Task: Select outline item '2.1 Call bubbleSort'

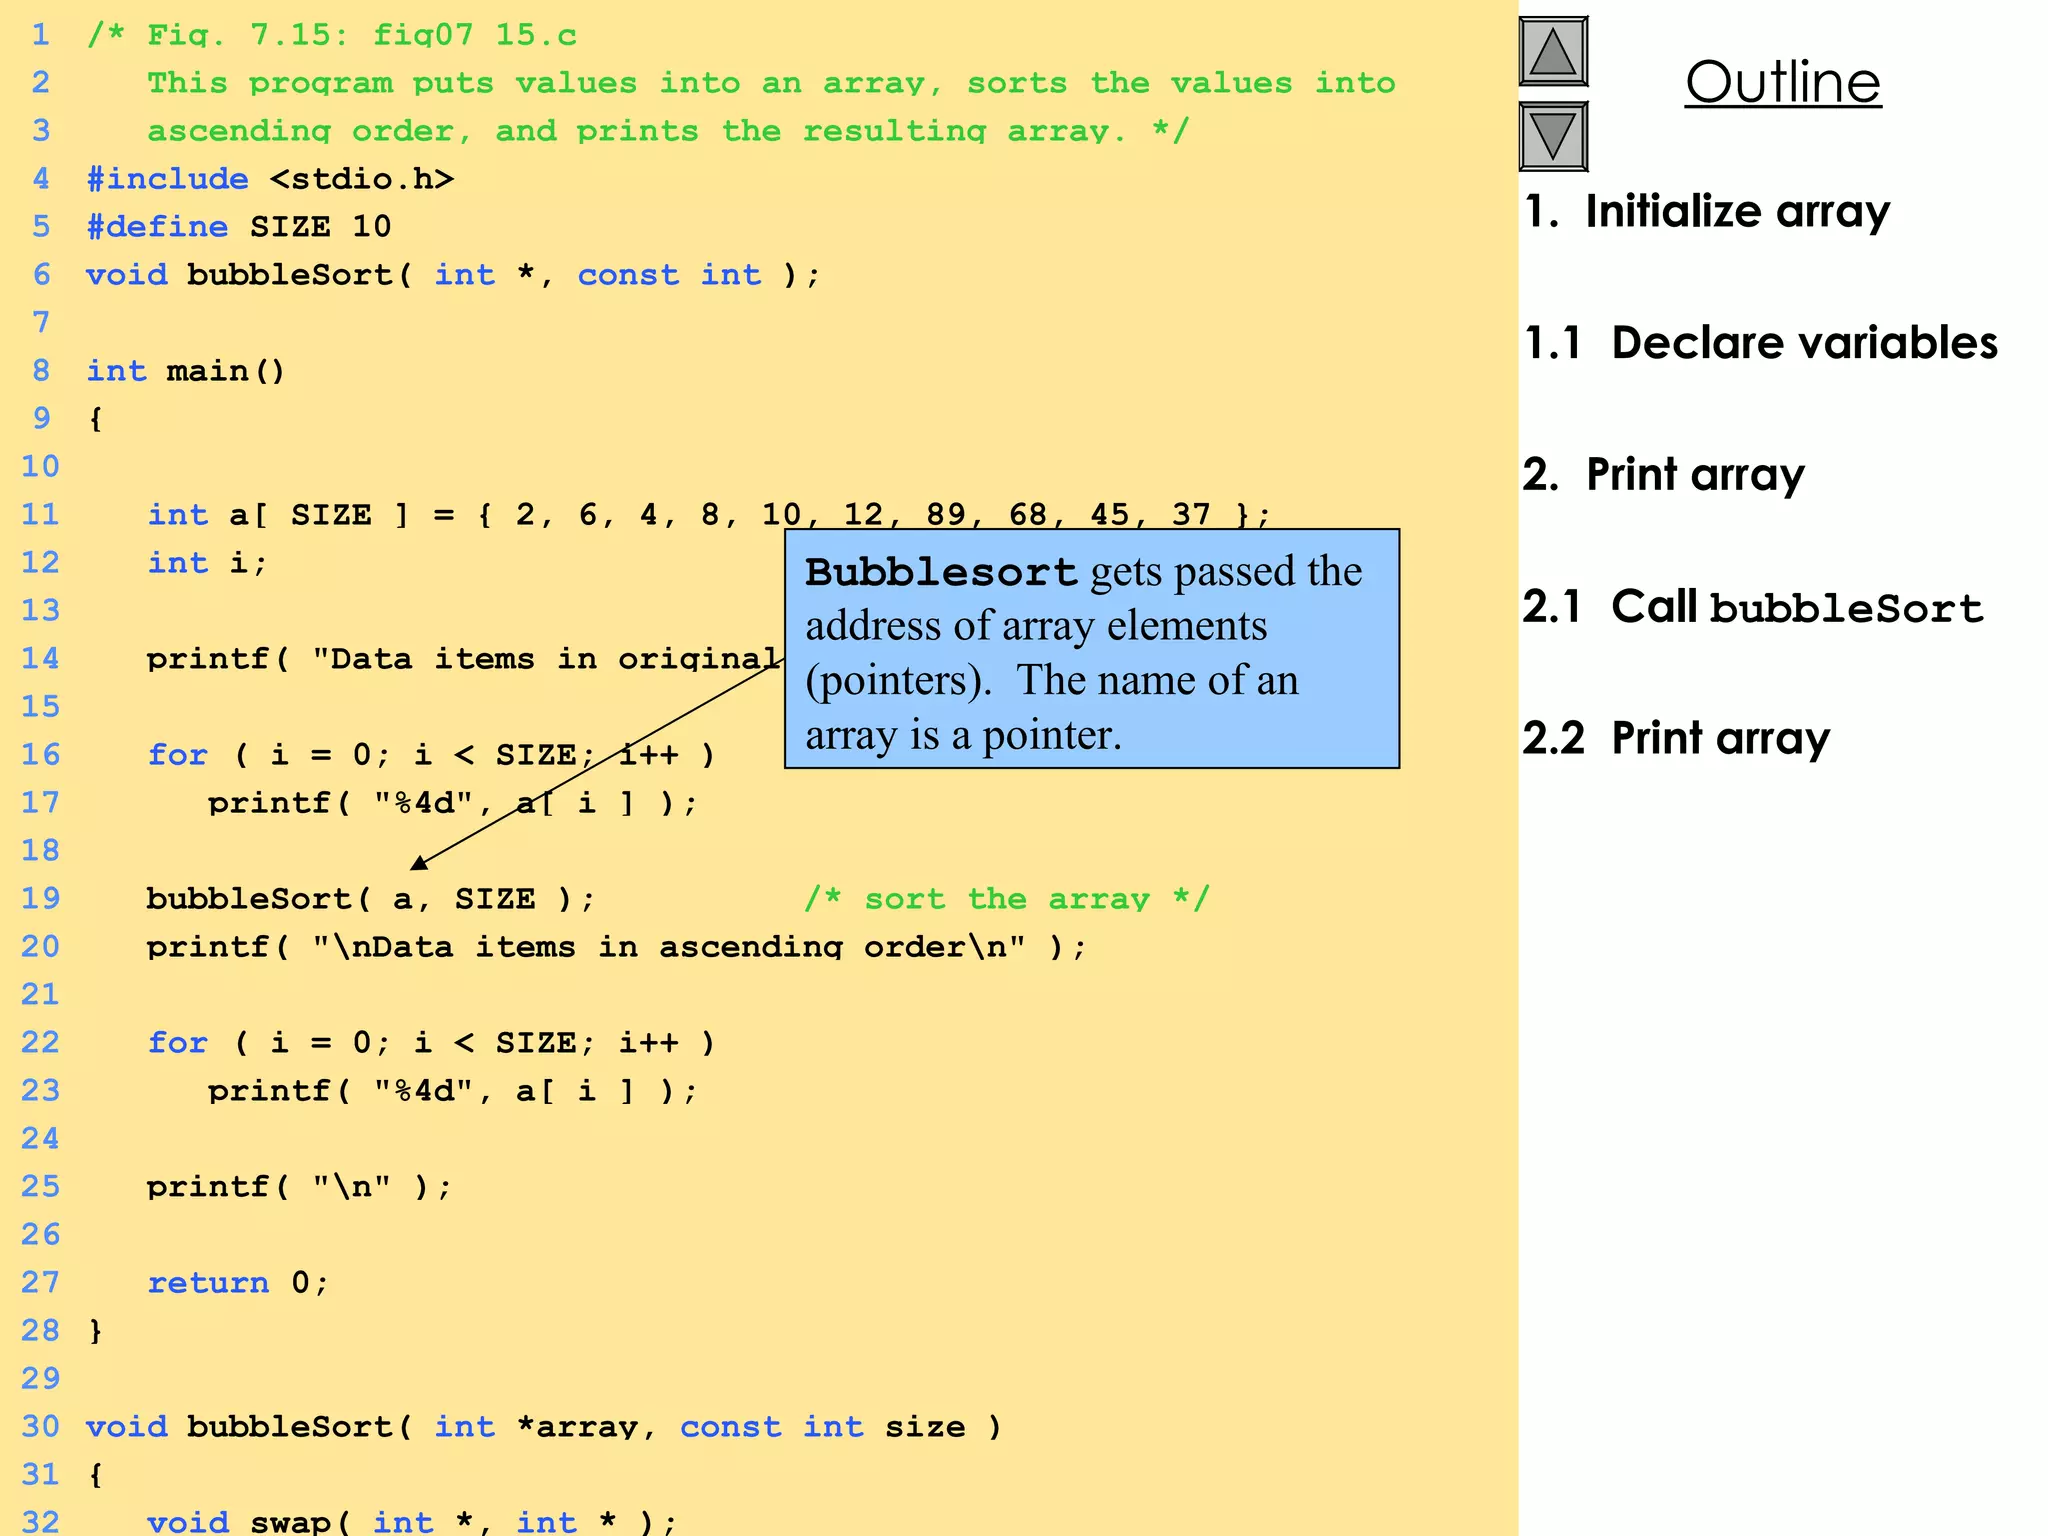Action: [1753, 607]
